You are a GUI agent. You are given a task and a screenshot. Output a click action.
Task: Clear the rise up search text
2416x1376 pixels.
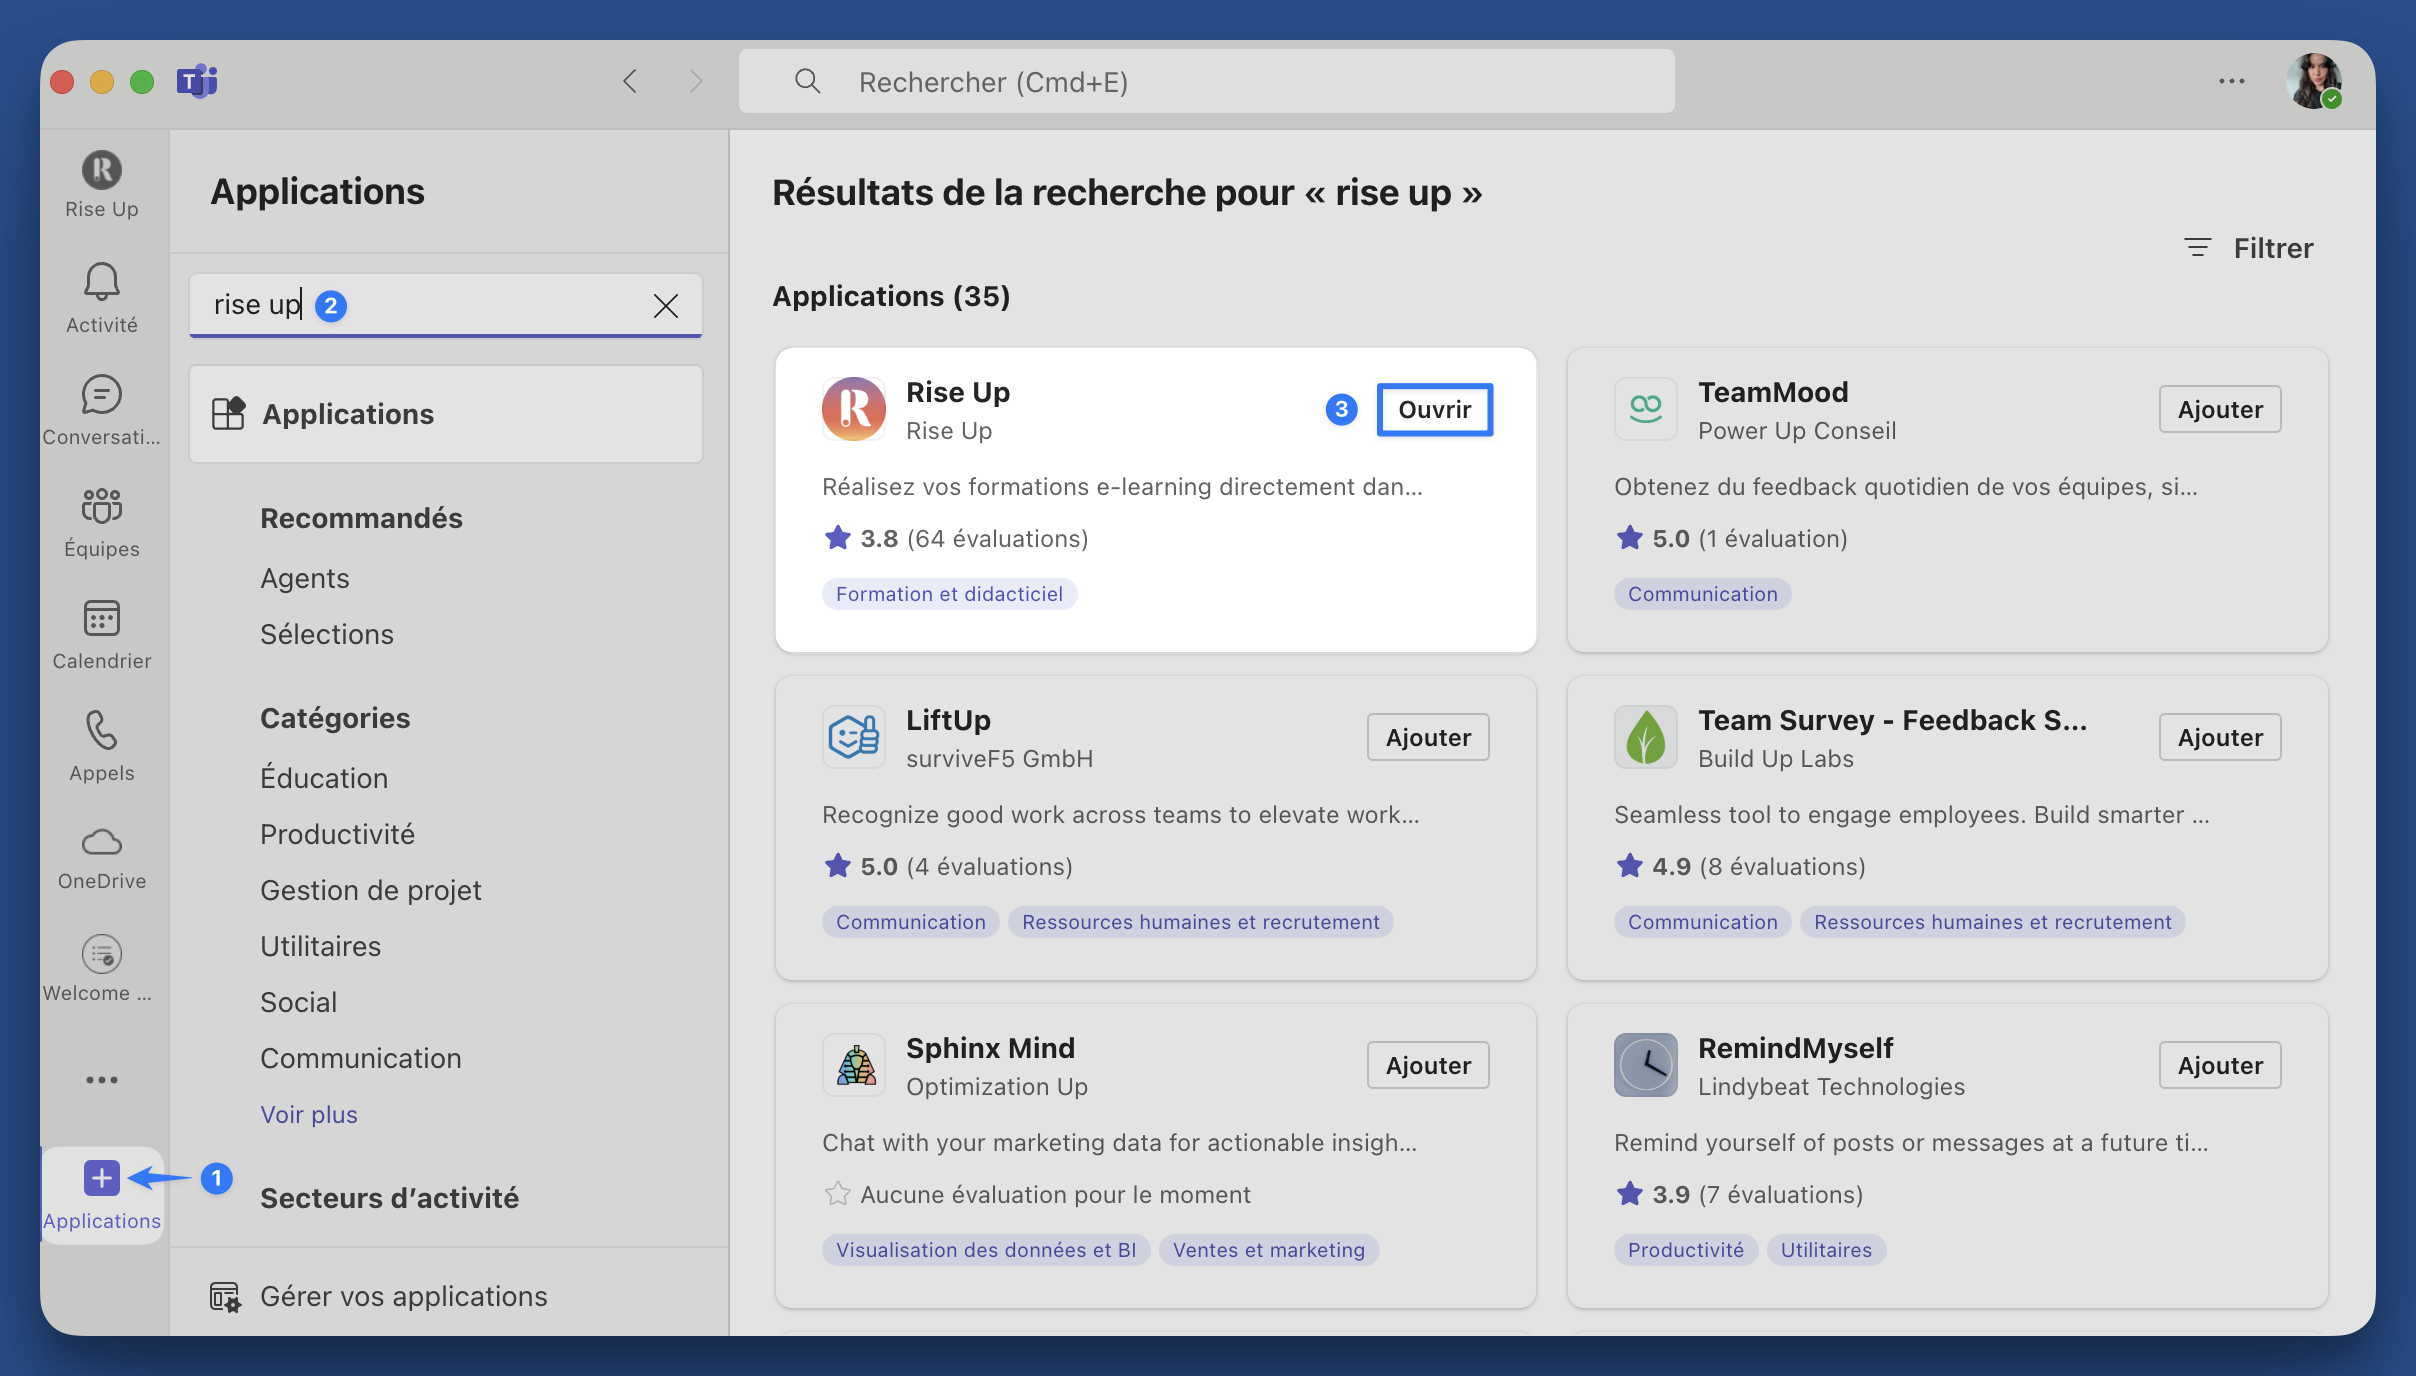[x=665, y=305]
